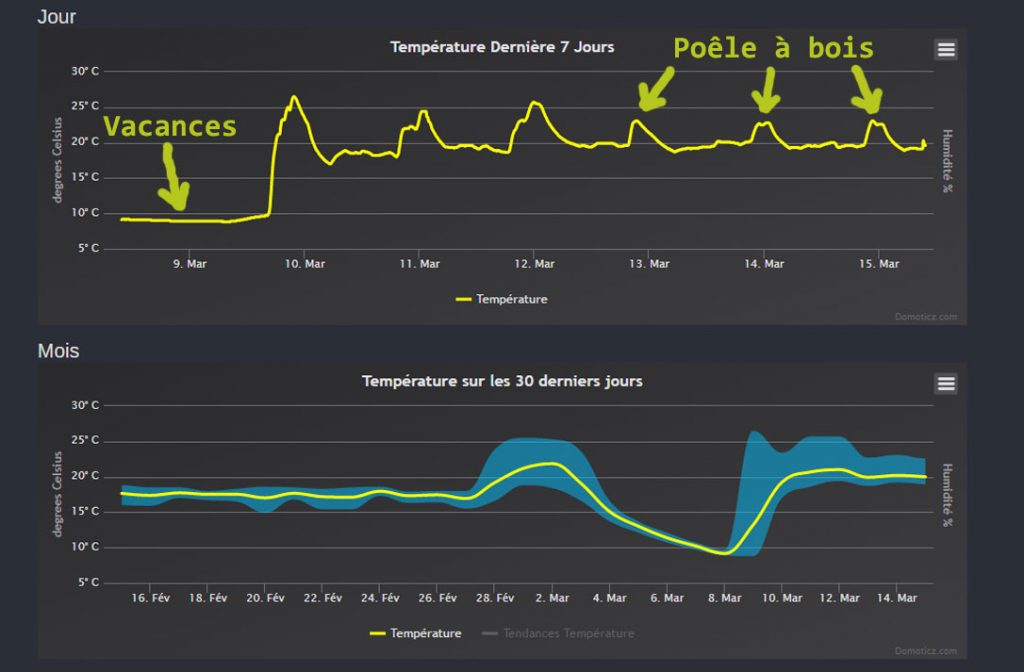
Task: Click the "10. Mar" date label on the 30-day chart
Action: 782,598
